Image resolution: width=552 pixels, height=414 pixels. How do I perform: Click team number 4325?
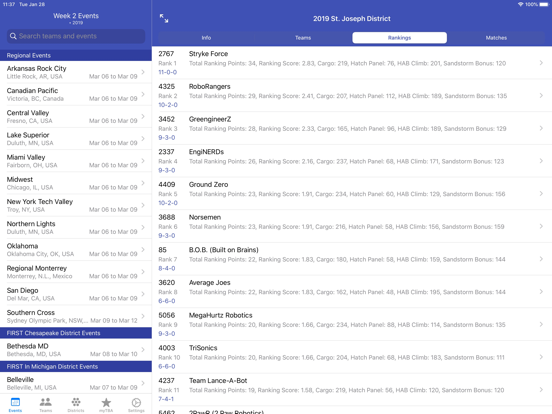point(167,86)
